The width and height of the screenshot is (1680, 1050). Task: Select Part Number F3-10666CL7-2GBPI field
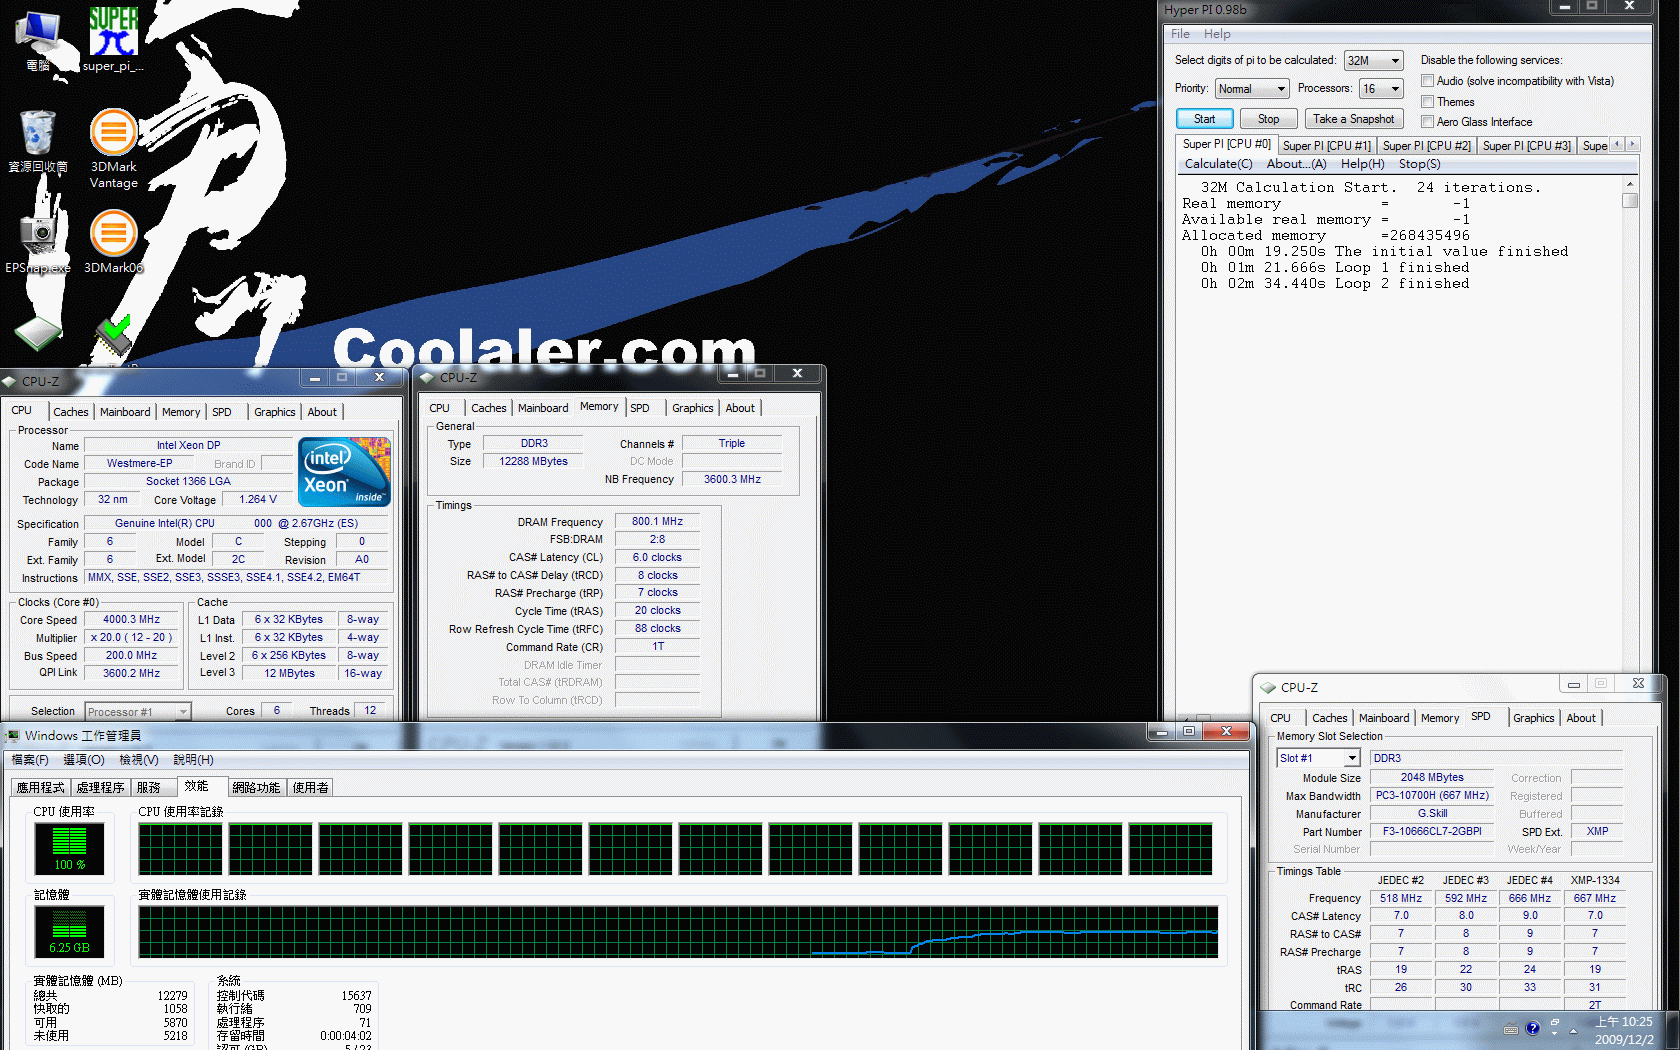point(1432,832)
